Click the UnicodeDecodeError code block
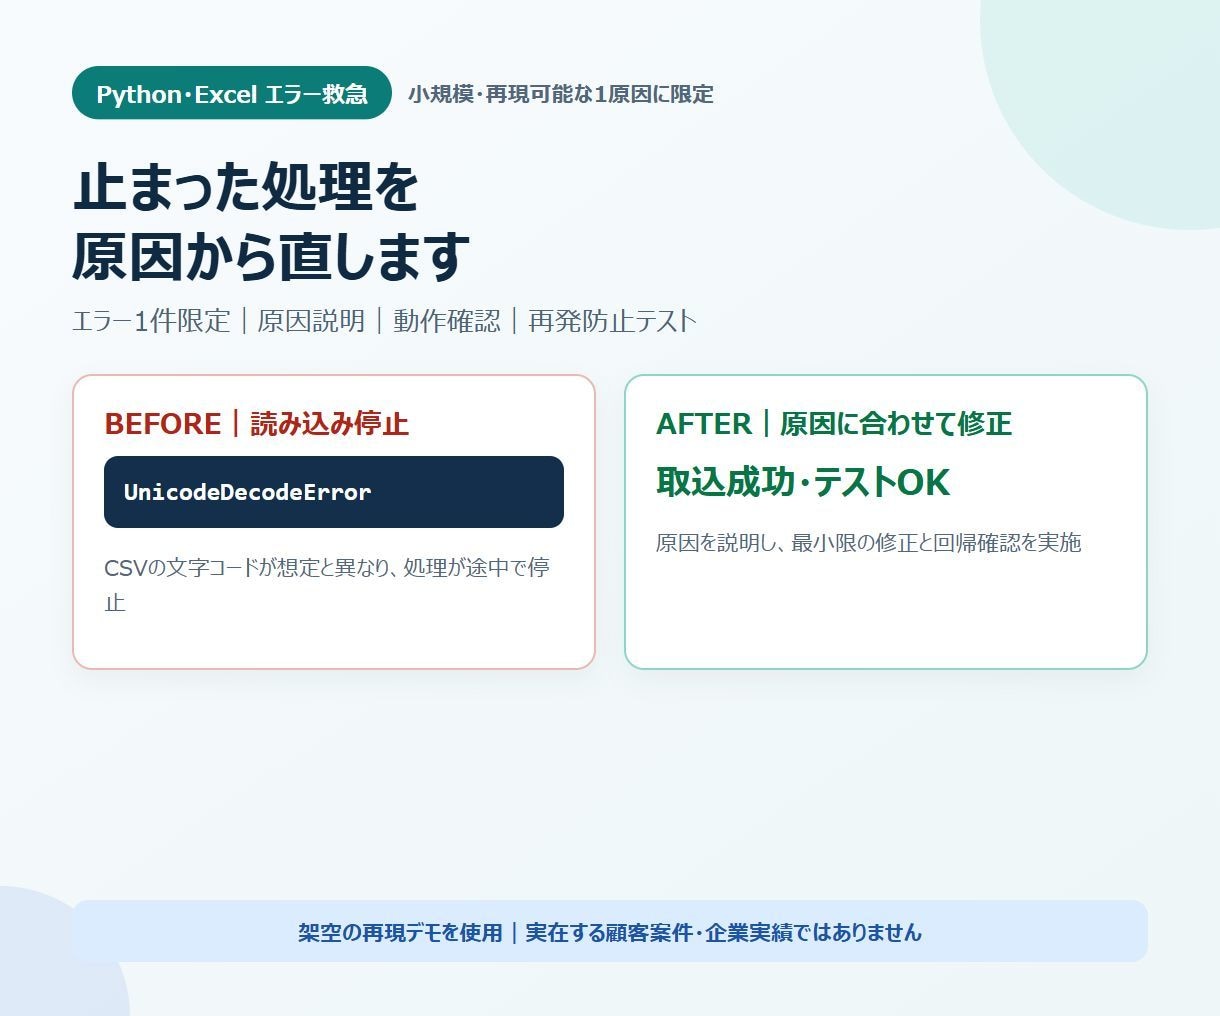Viewport: 1220px width, 1016px height. pos(334,492)
